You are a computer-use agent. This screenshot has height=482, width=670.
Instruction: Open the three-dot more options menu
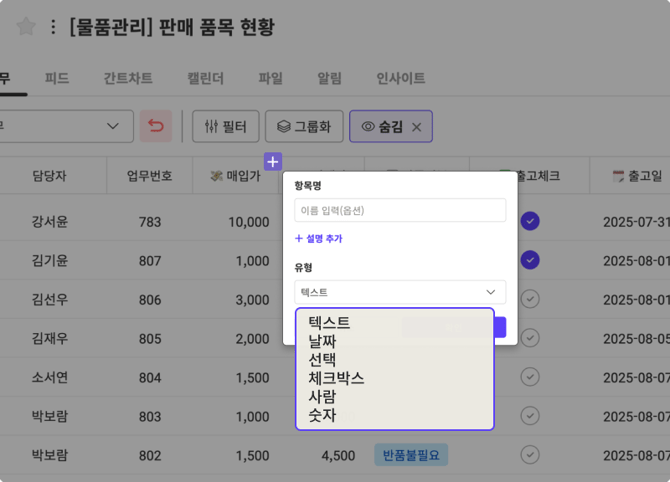click(x=53, y=27)
